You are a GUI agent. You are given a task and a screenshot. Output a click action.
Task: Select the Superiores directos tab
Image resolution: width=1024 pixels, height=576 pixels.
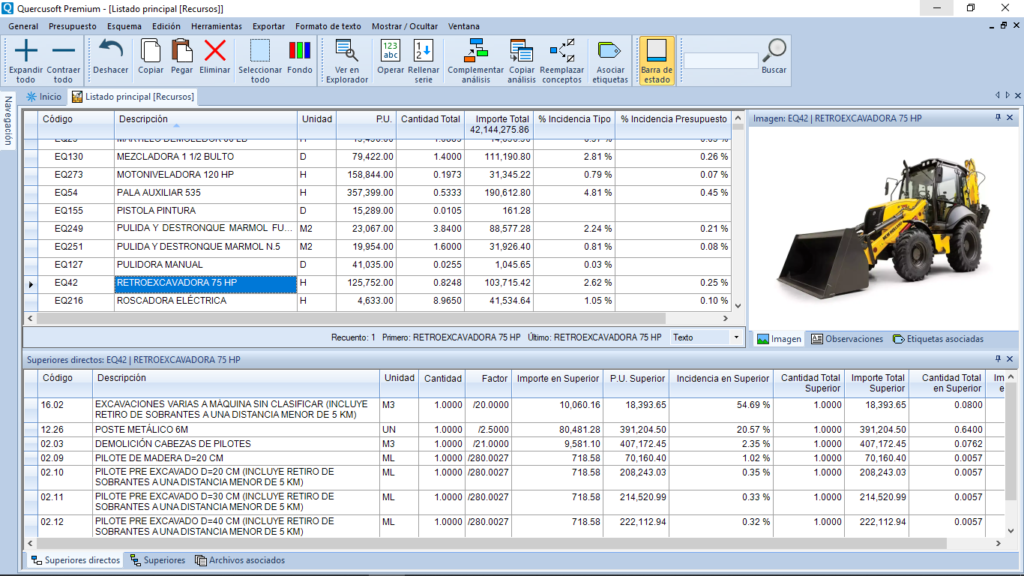[x=76, y=560]
